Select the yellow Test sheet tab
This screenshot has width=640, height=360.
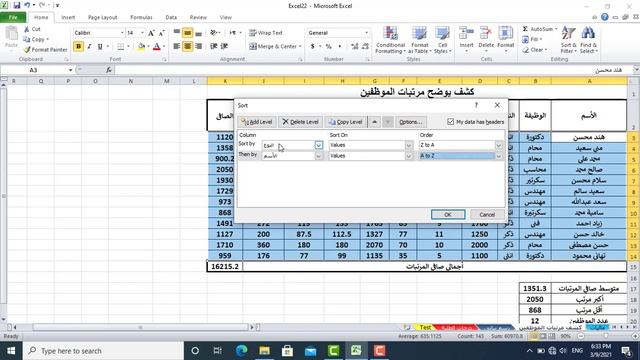(x=424, y=327)
